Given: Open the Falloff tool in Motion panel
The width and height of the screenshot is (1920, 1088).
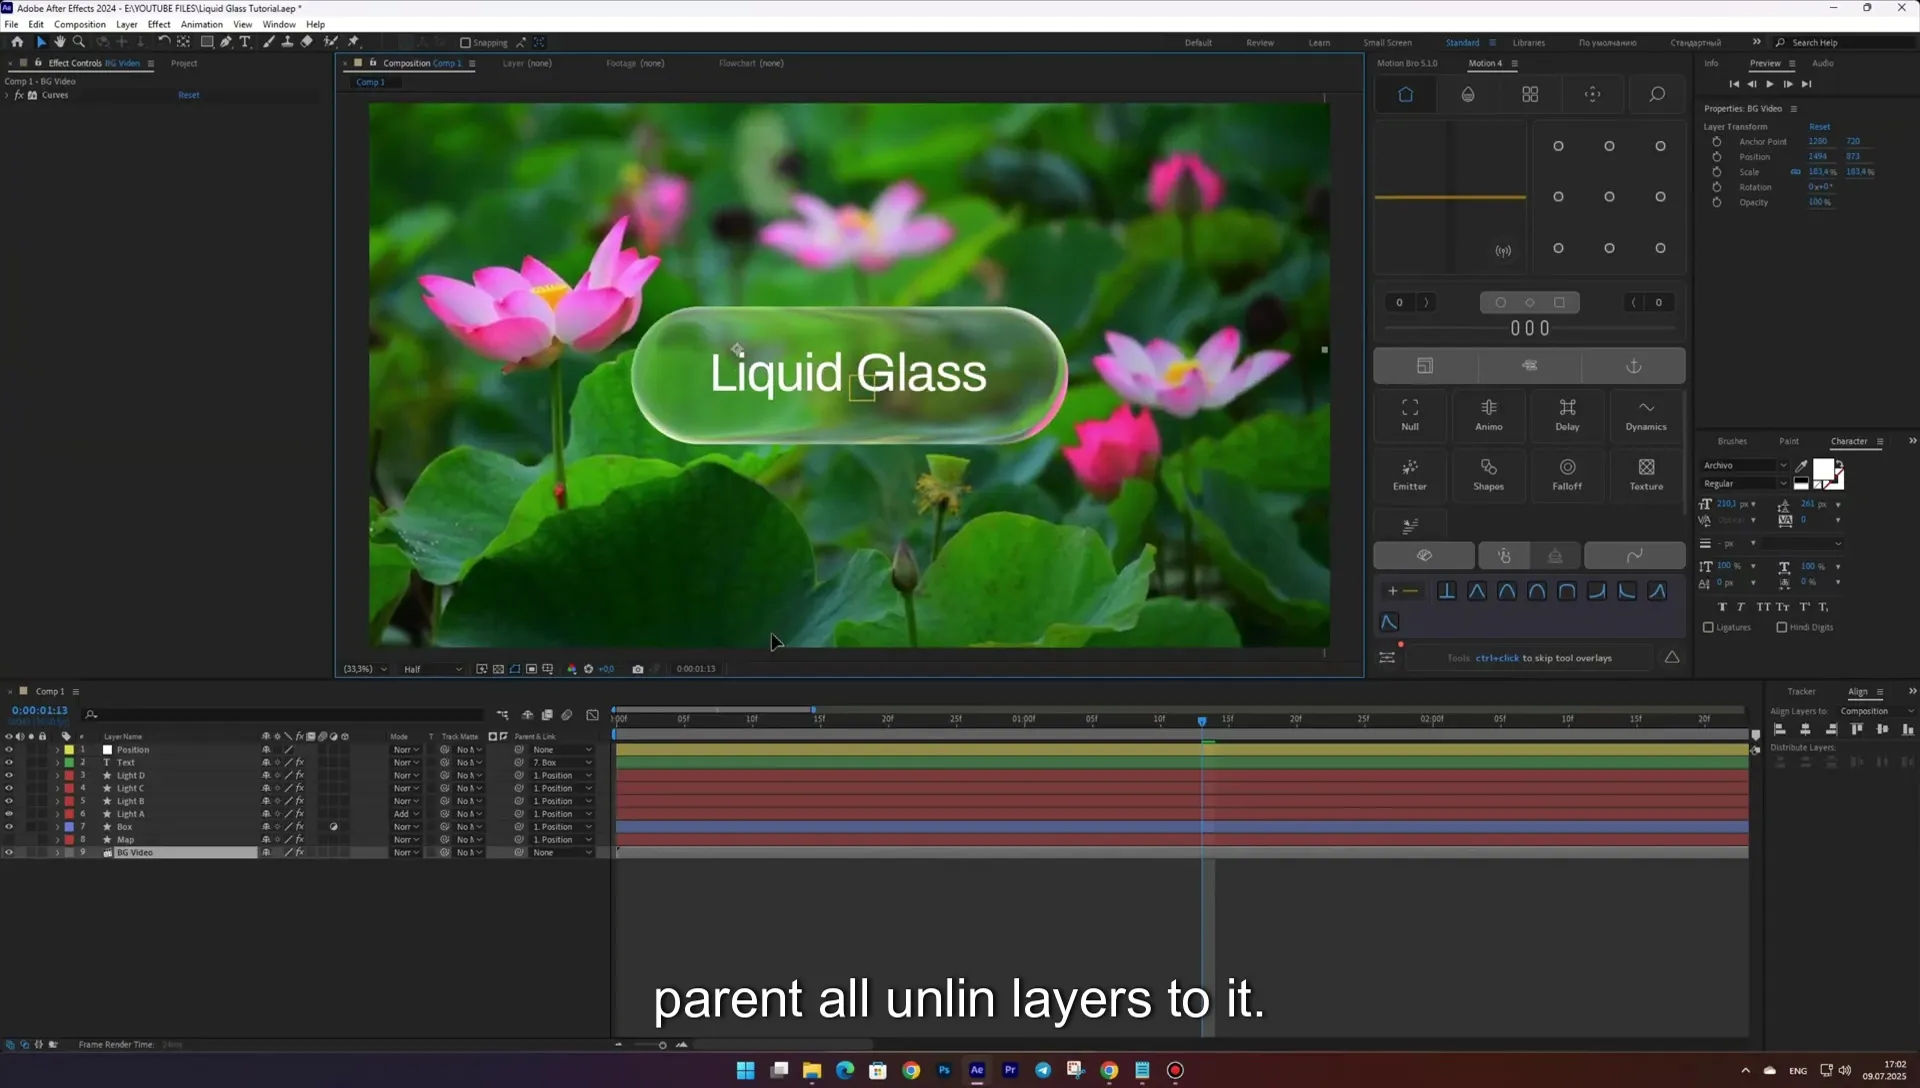Looking at the screenshot, I should [x=1567, y=475].
